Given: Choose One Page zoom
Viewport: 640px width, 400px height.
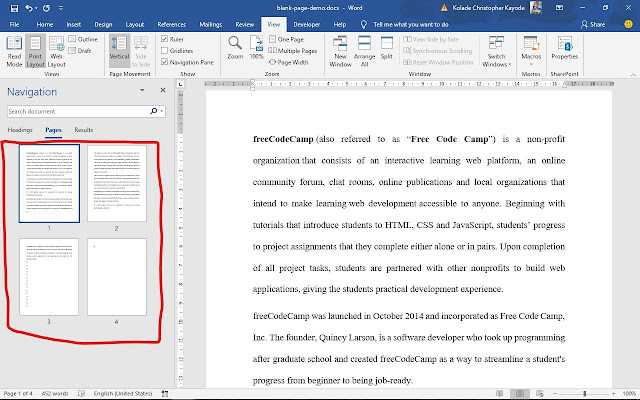Looking at the screenshot, I should tap(286, 39).
